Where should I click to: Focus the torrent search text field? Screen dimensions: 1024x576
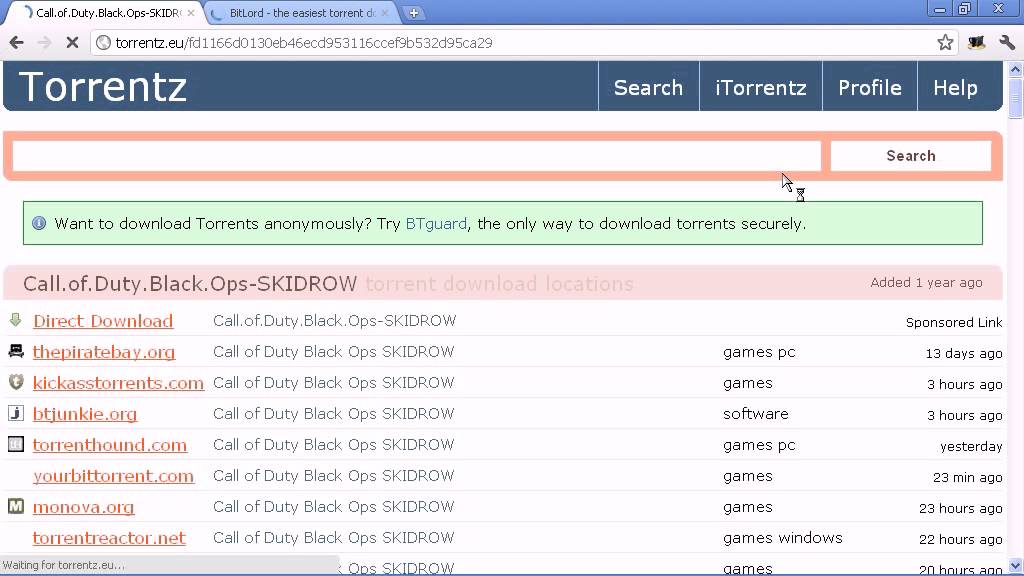coord(417,156)
